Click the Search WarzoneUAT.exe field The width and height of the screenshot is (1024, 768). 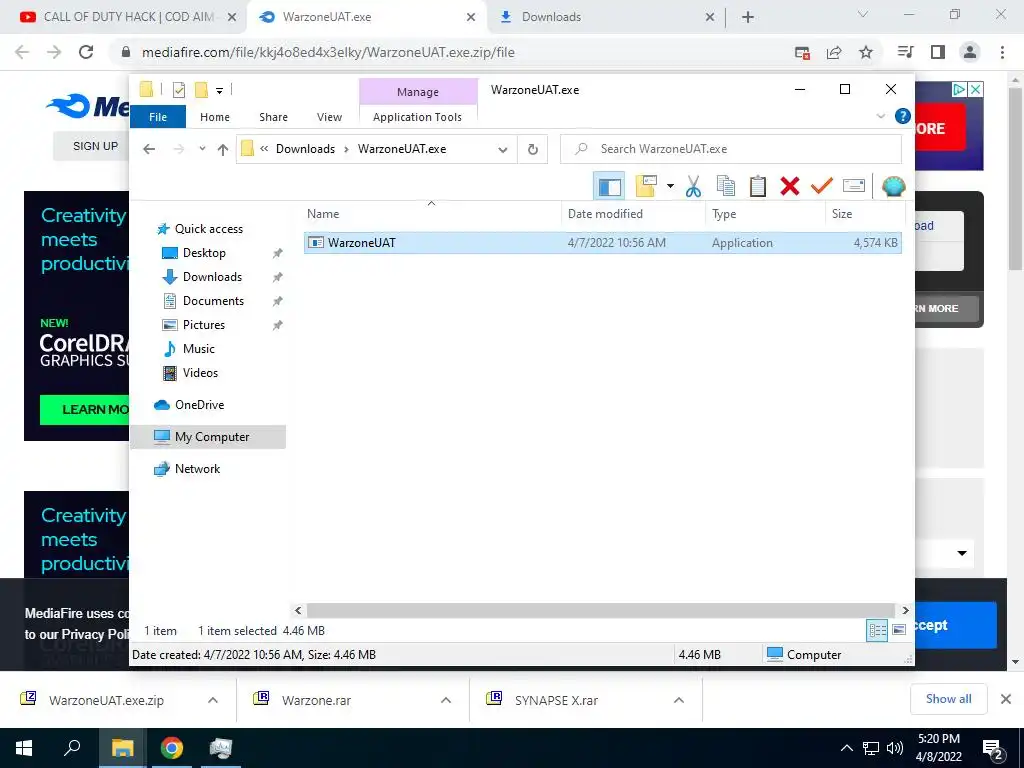pyautogui.click(x=731, y=149)
